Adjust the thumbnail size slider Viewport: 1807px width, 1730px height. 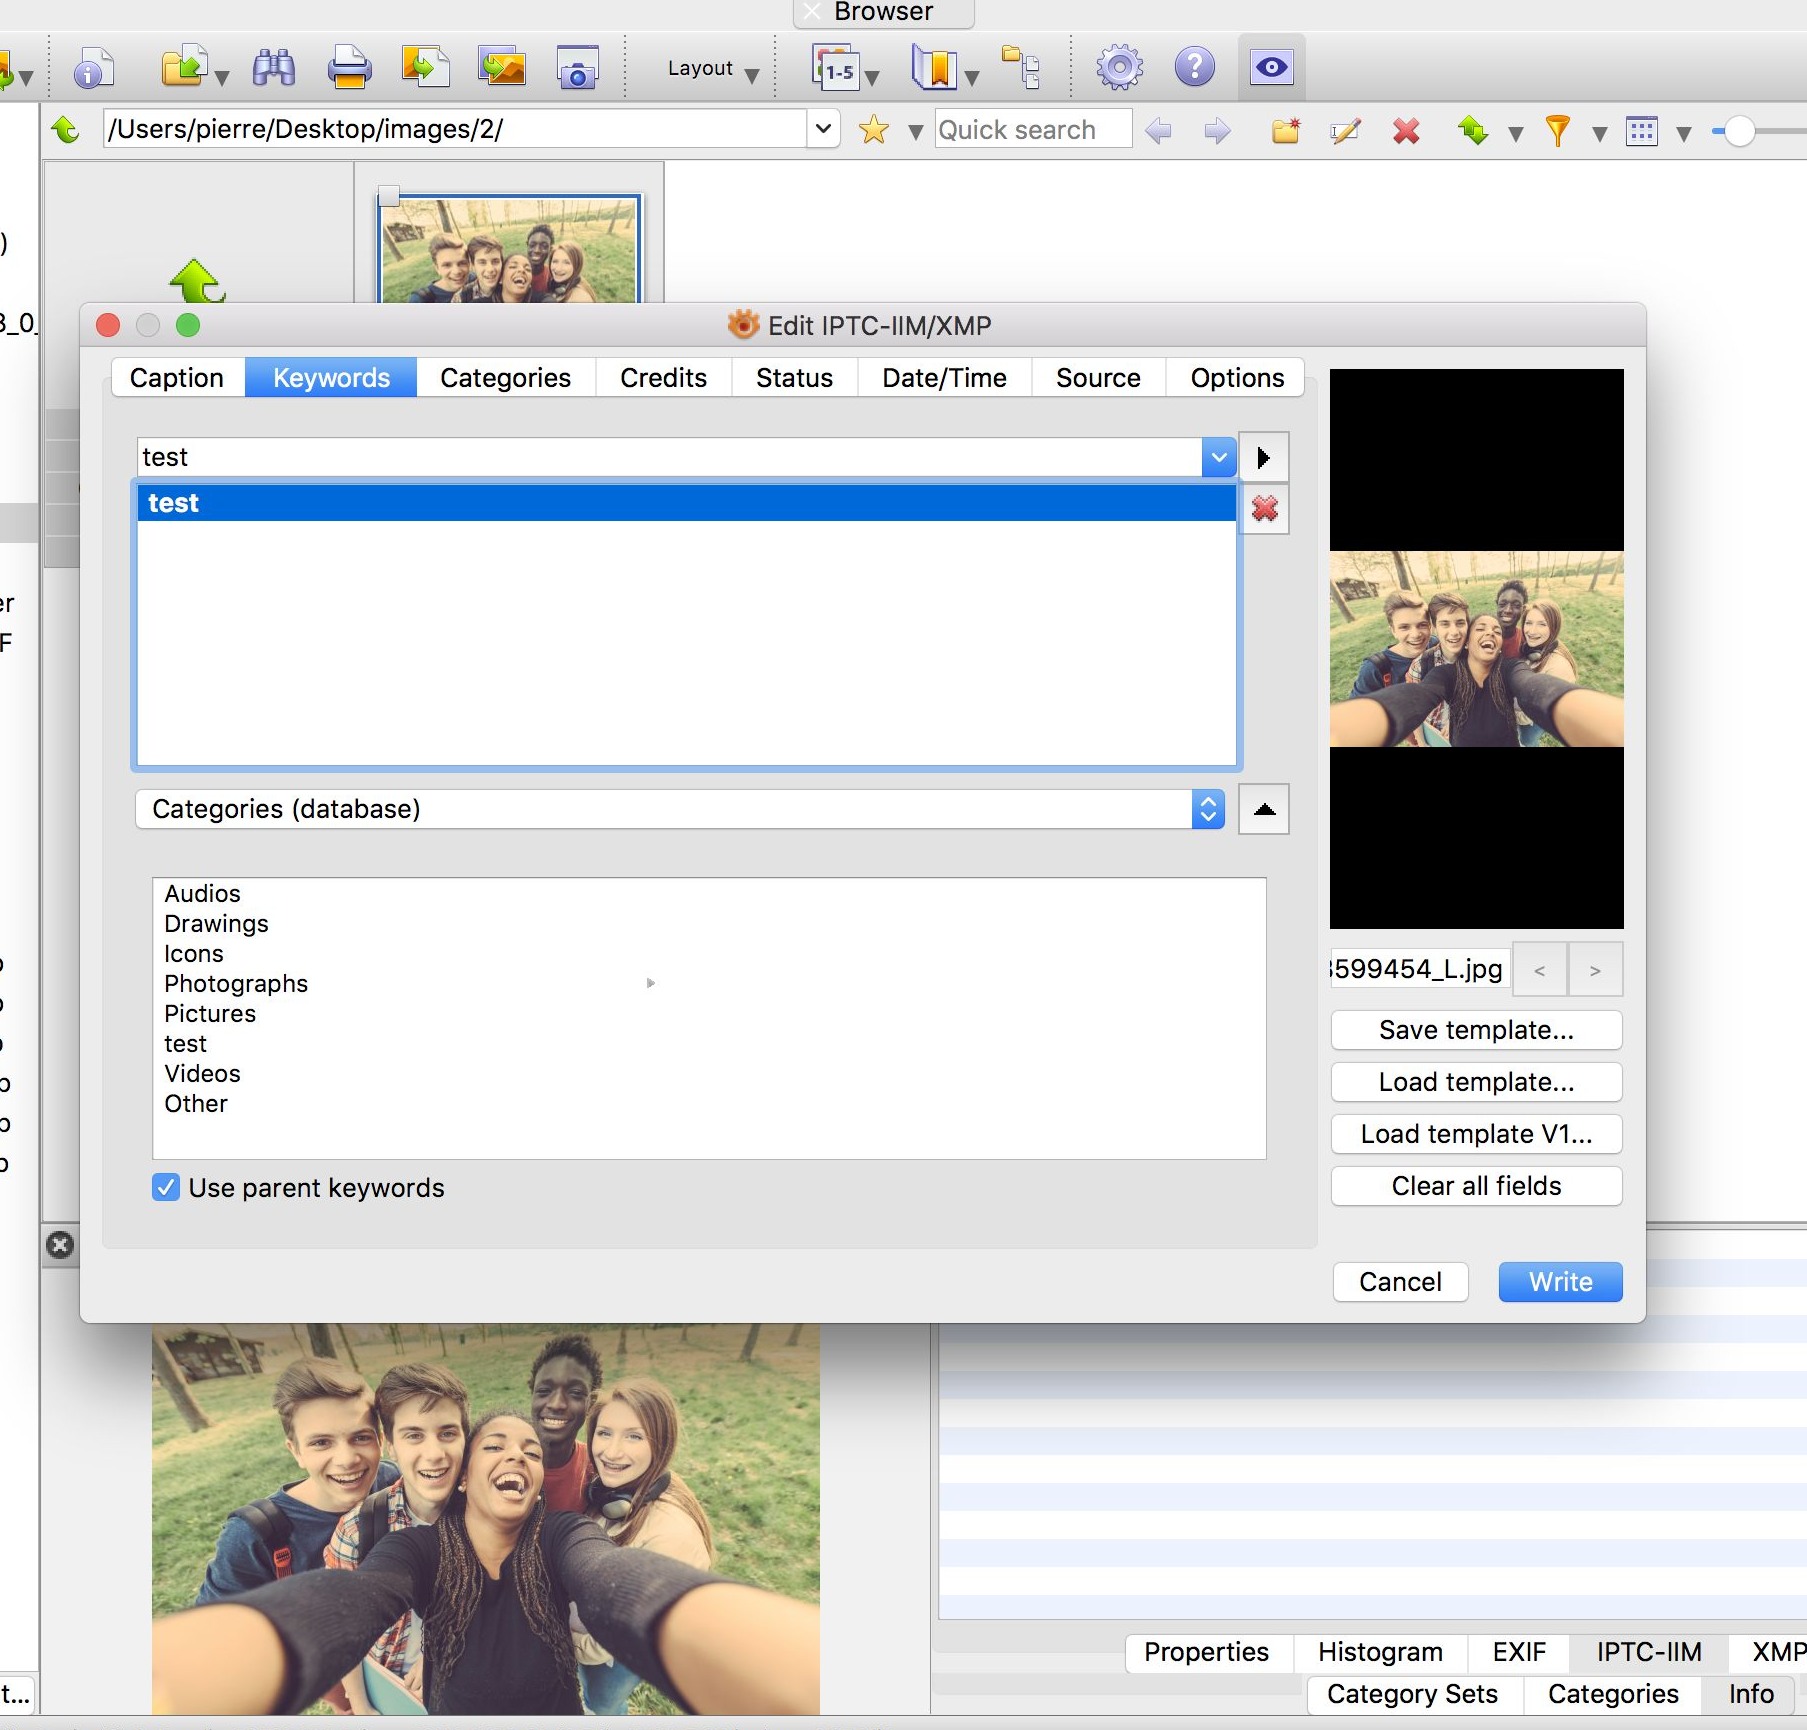pos(1739,131)
